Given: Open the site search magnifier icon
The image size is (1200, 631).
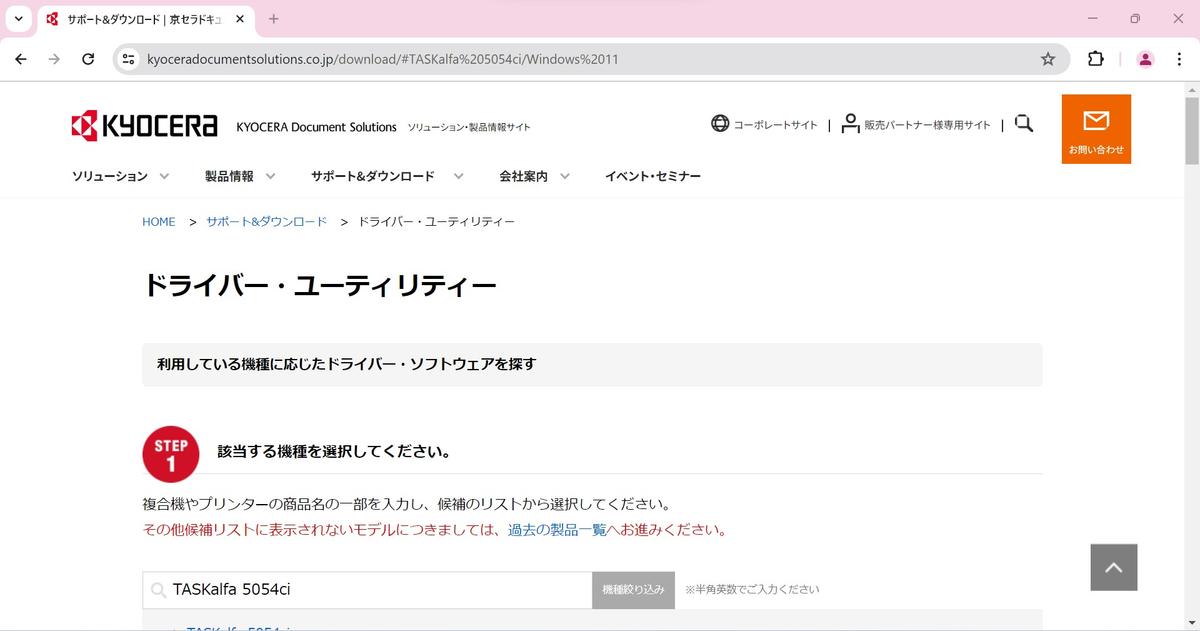Looking at the screenshot, I should [x=1023, y=124].
